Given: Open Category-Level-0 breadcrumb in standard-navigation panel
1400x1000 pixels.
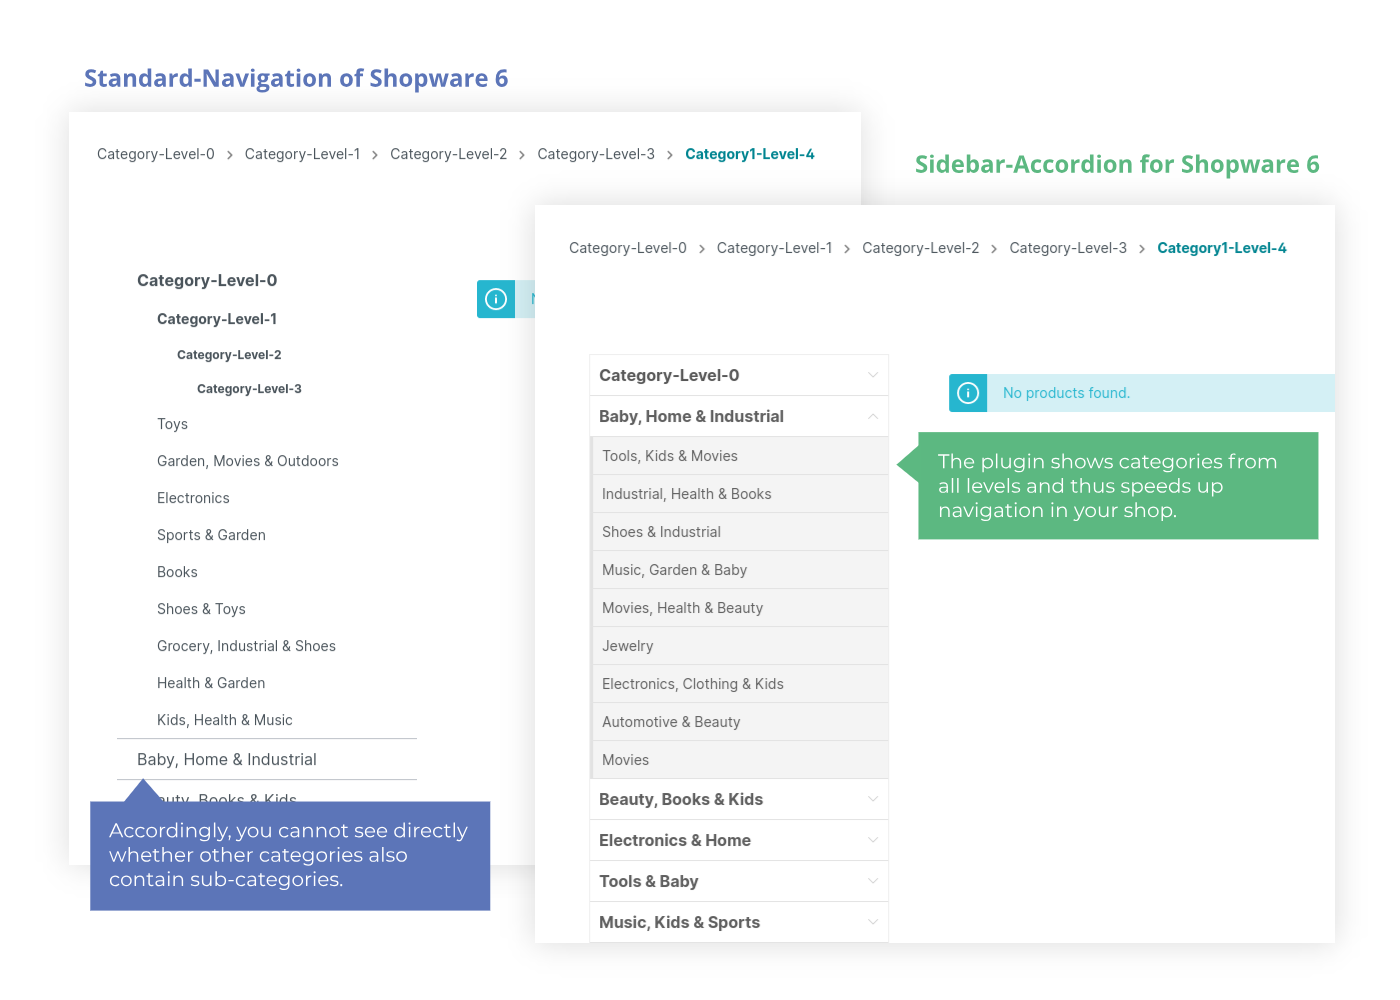Looking at the screenshot, I should pos(156,154).
